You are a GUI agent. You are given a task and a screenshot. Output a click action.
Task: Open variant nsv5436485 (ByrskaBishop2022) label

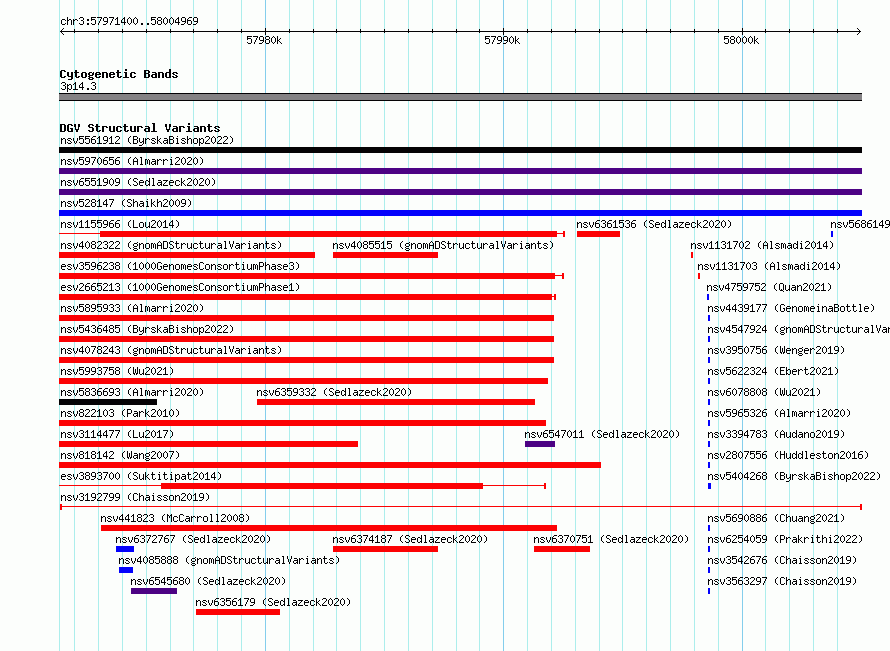pyautogui.click(x=147, y=329)
